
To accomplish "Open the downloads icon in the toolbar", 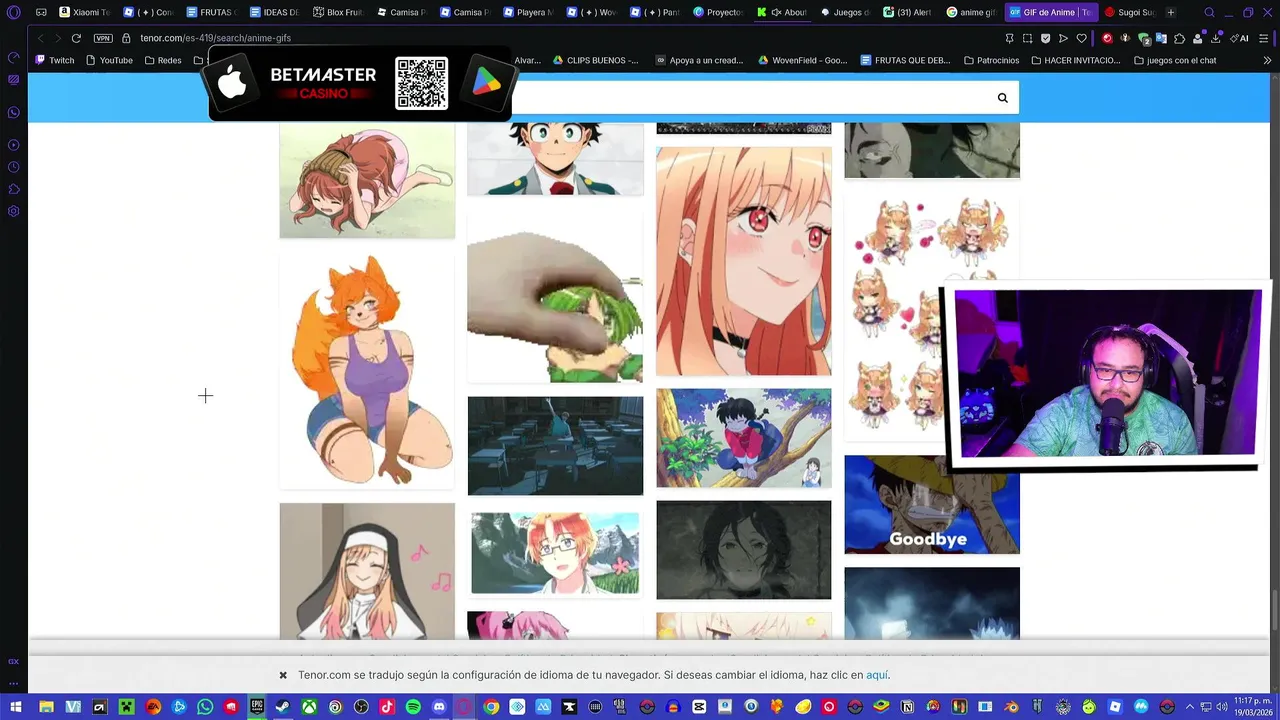I will coord(1215,38).
